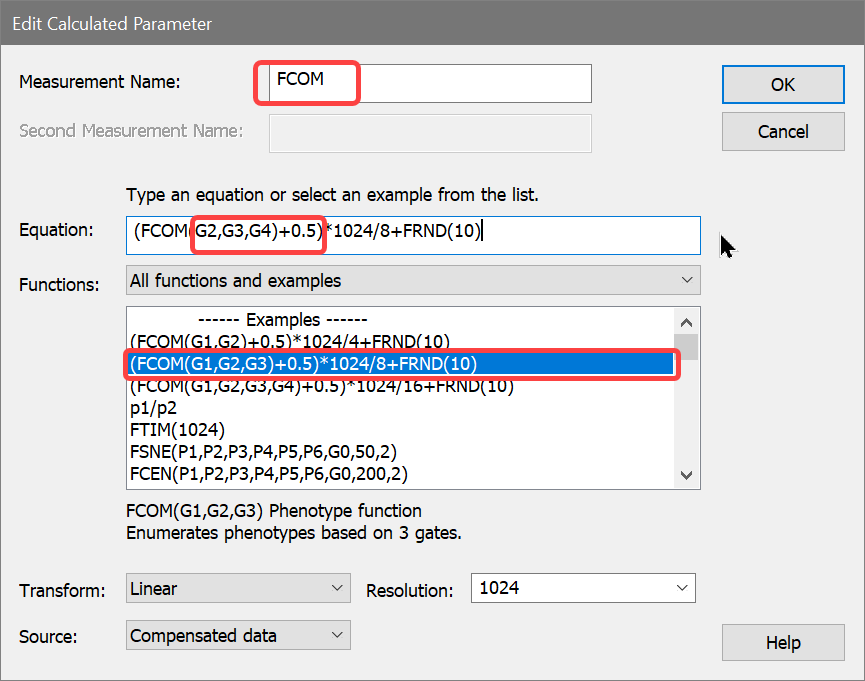Click the examples list scrollbar thumb
865x681 pixels.
tap(686, 347)
